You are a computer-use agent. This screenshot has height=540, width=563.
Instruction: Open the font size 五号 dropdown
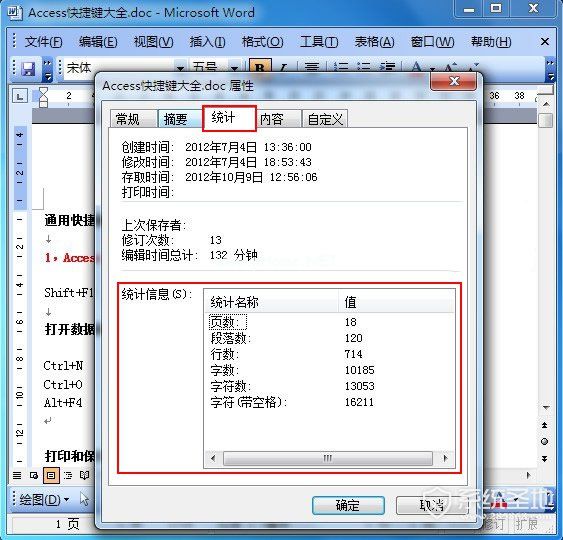234,68
